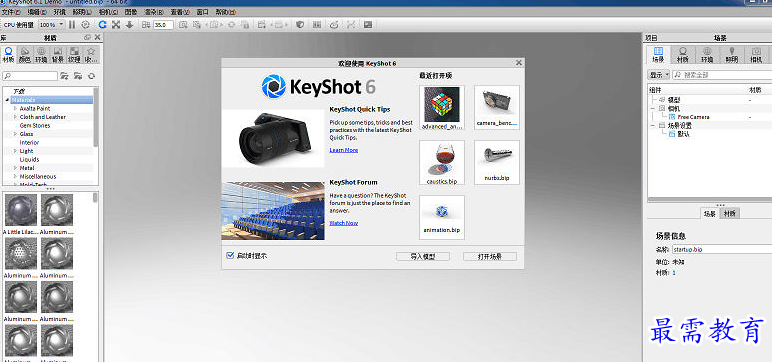The image size is (772, 362).
Task: Pause real-time rendering in the toolbar
Action: pos(72,25)
